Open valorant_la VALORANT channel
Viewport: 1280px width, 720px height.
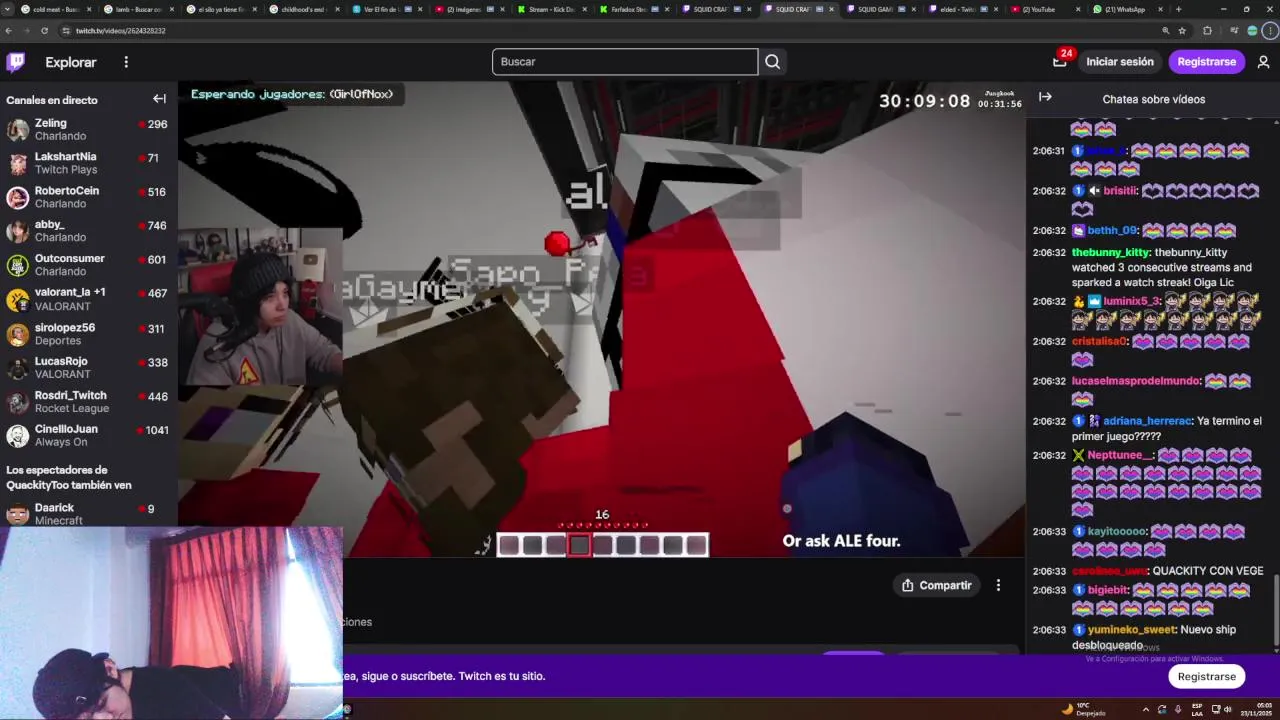coord(89,299)
